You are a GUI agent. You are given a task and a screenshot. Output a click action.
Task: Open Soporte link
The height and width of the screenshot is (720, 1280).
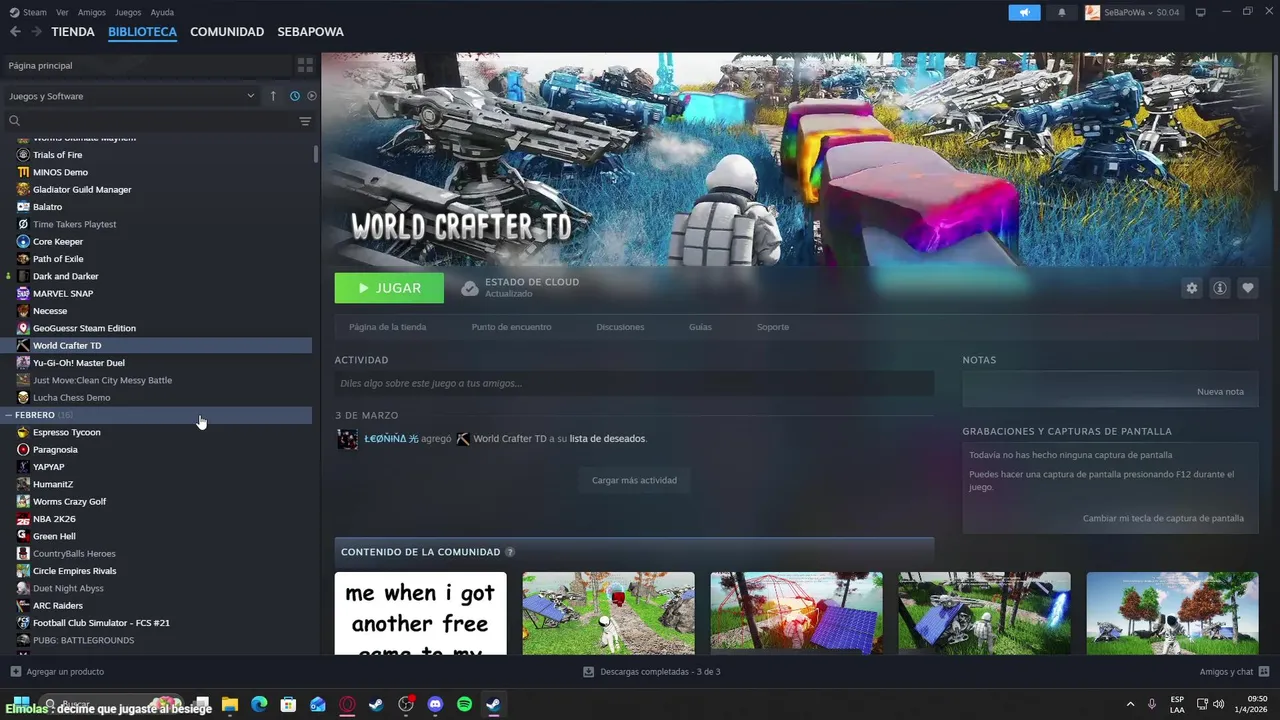coord(773,327)
